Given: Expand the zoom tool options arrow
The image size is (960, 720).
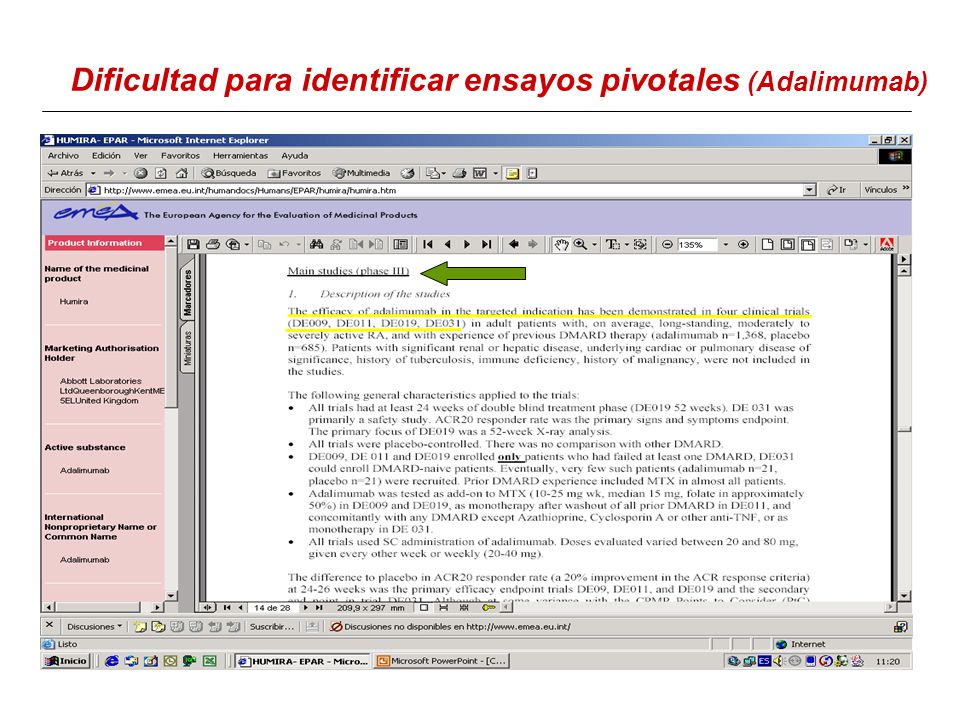Looking at the screenshot, I should (594, 245).
